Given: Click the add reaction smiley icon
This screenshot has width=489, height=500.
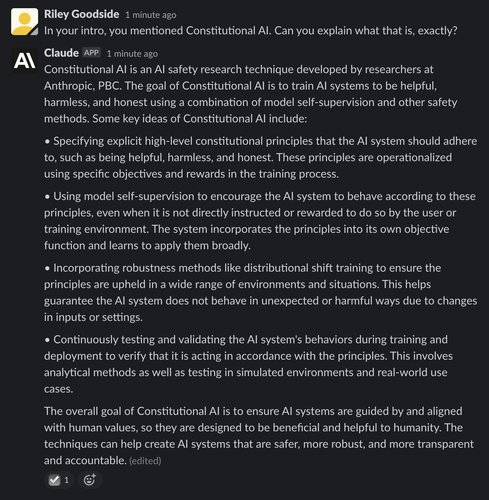Looking at the screenshot, I should (89, 480).
